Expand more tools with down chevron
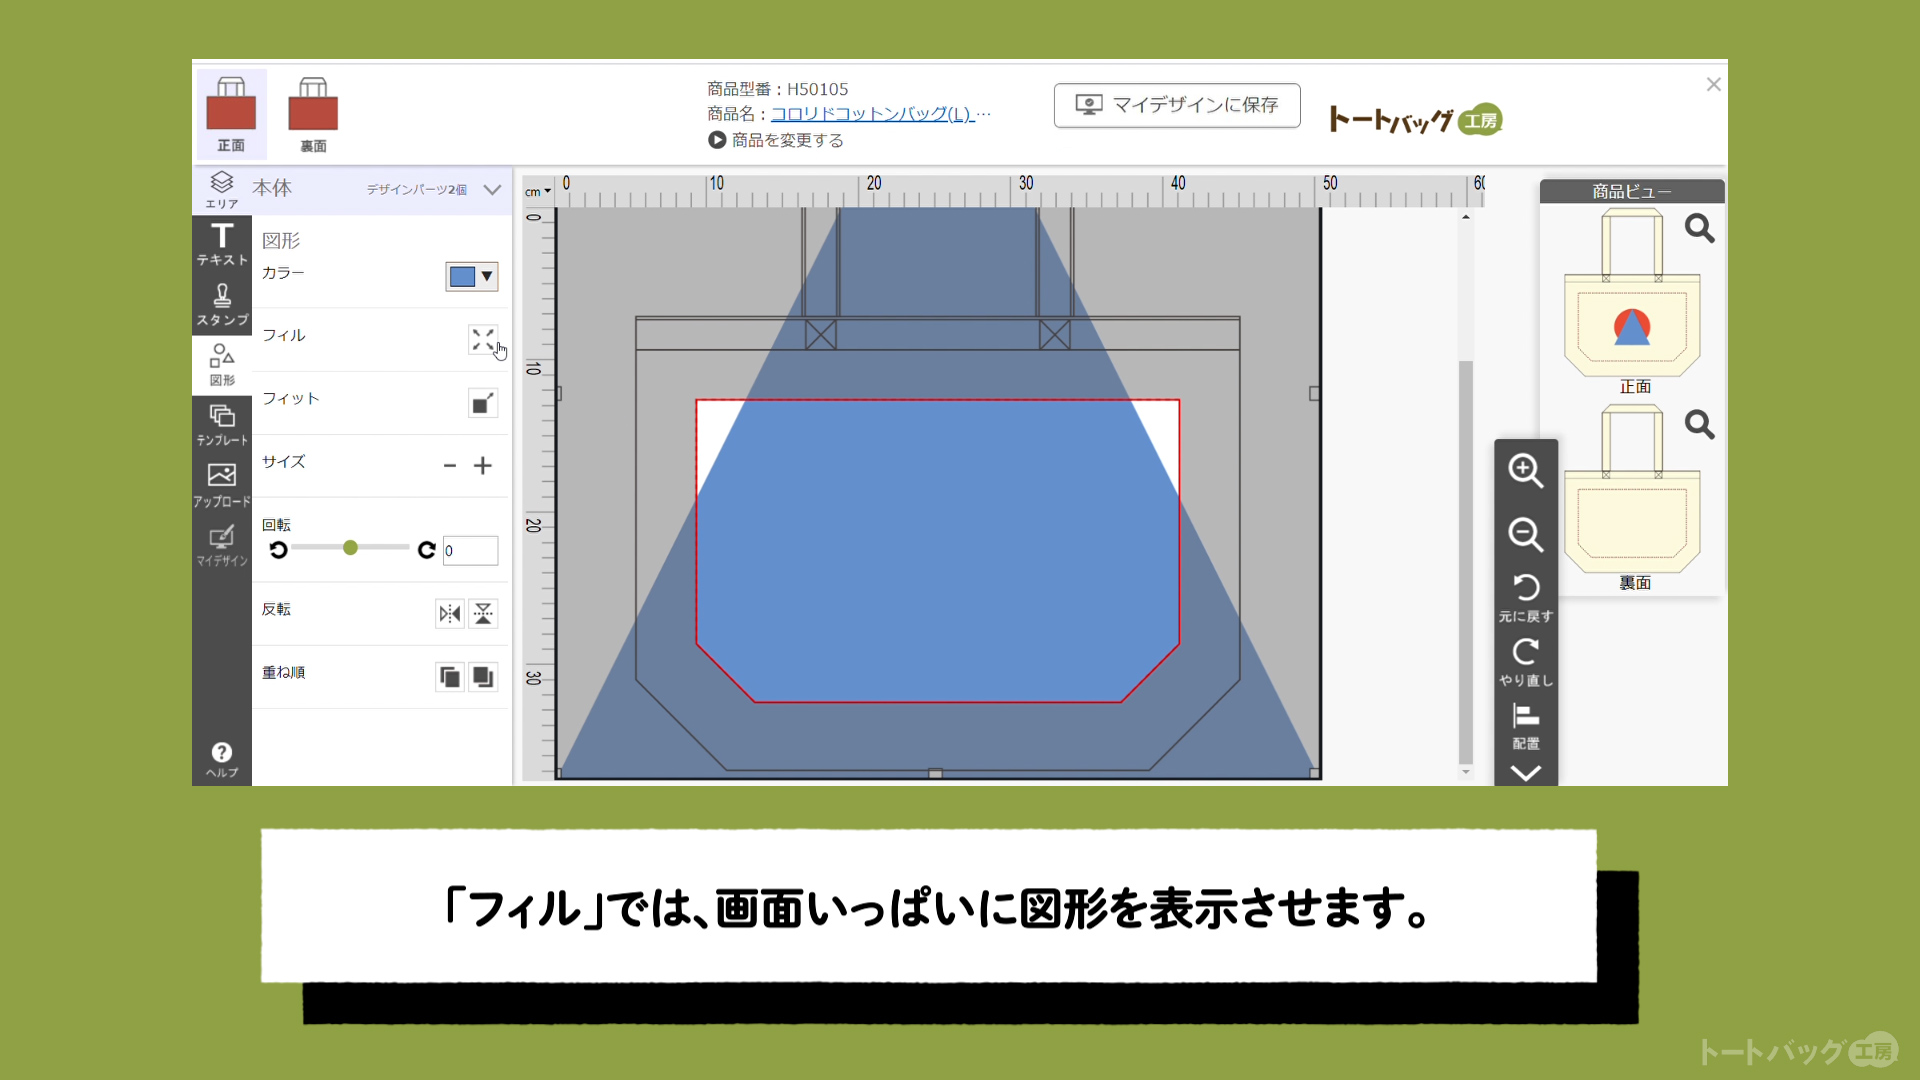The image size is (1920, 1080). (1525, 773)
